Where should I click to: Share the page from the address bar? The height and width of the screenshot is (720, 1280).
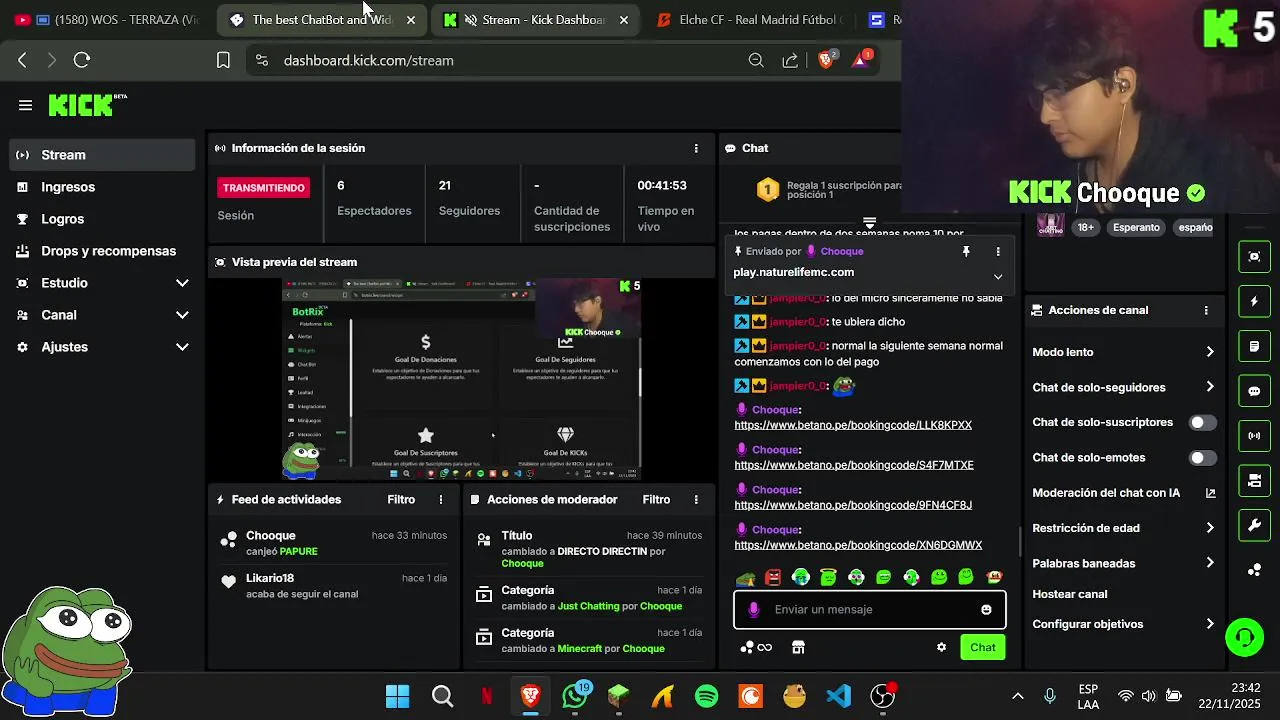click(790, 60)
